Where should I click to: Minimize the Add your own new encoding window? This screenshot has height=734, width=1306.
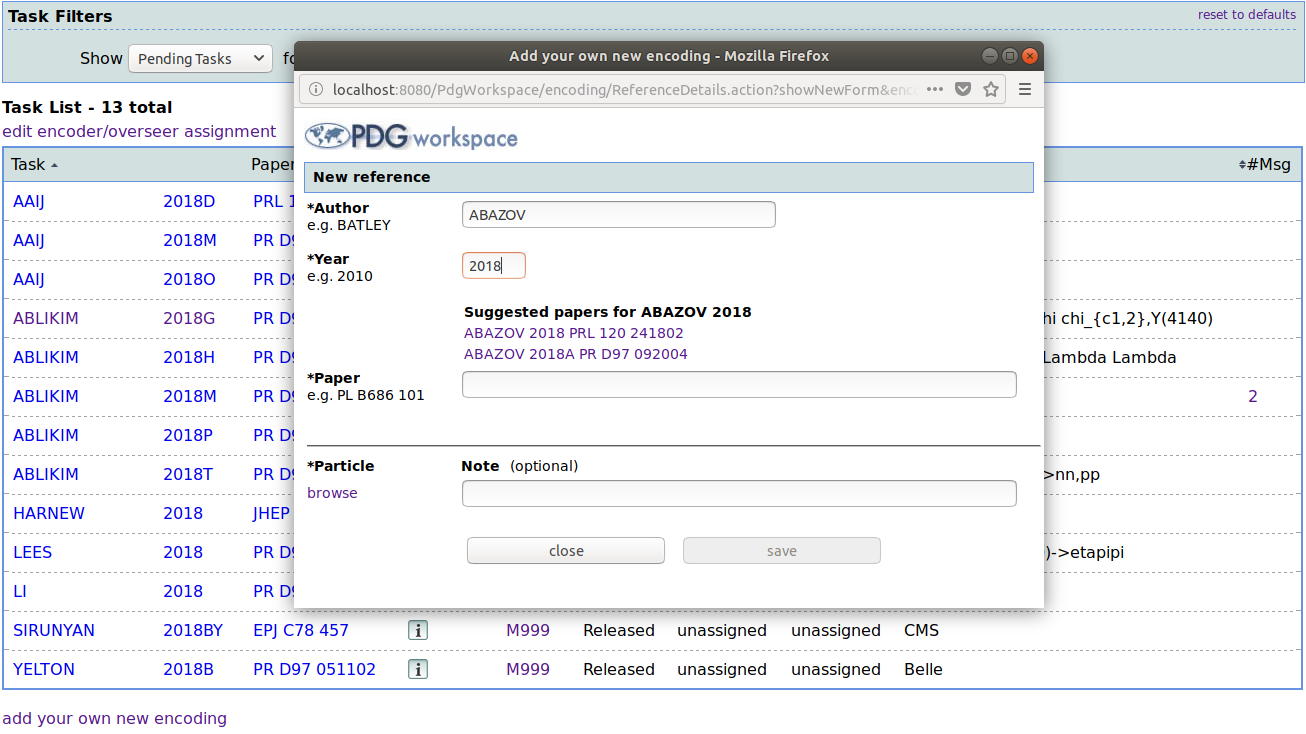989,56
